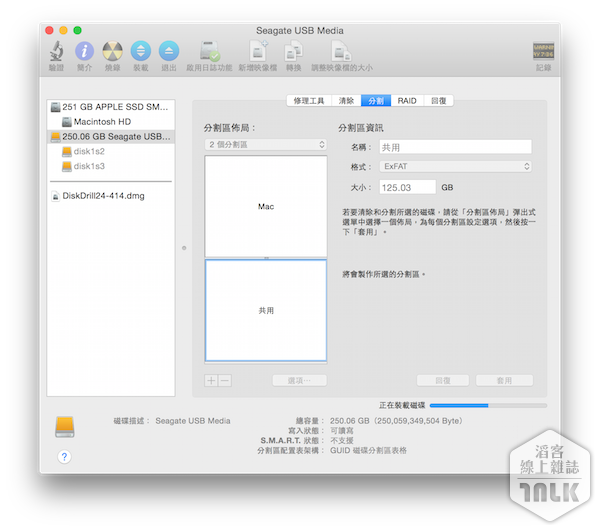Image resolution: width=600 pixels, height=530 pixels.
Task: Click the size field 125.03
Action: (408, 188)
